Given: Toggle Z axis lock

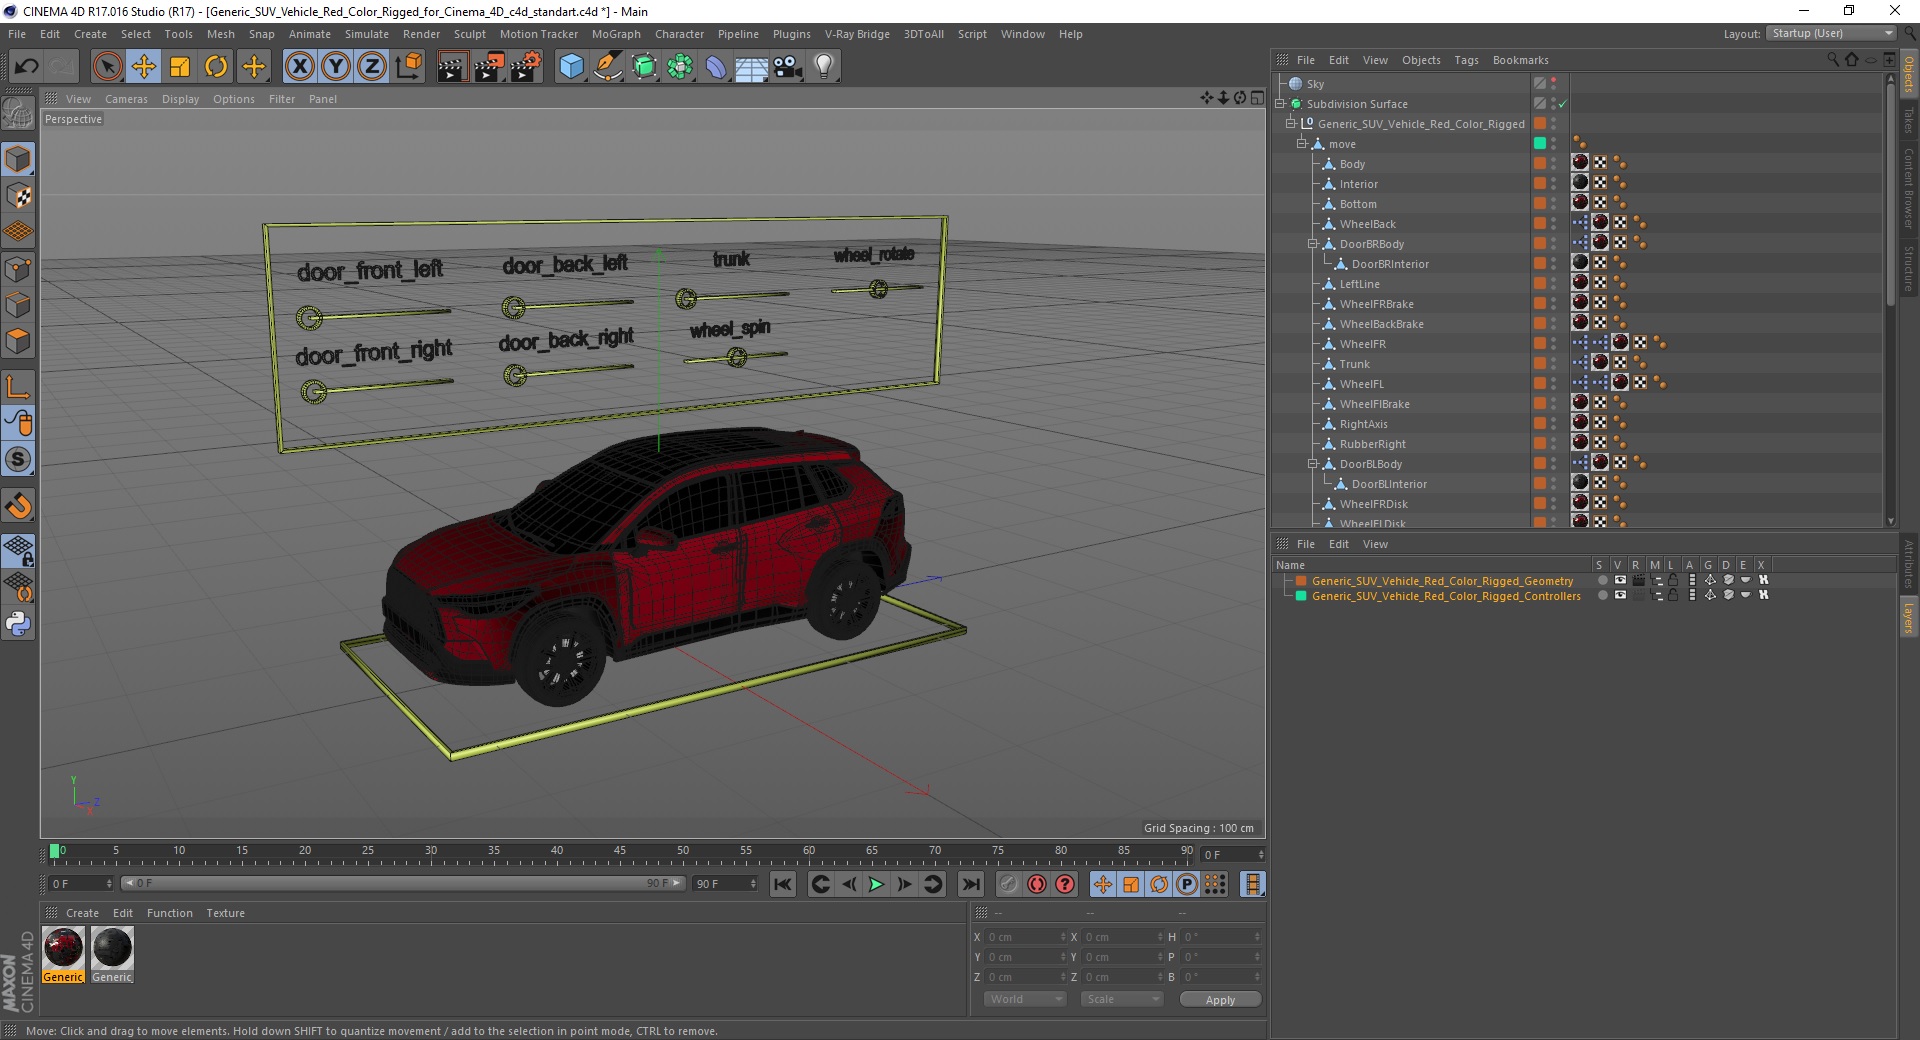Looking at the screenshot, I should (x=372, y=66).
